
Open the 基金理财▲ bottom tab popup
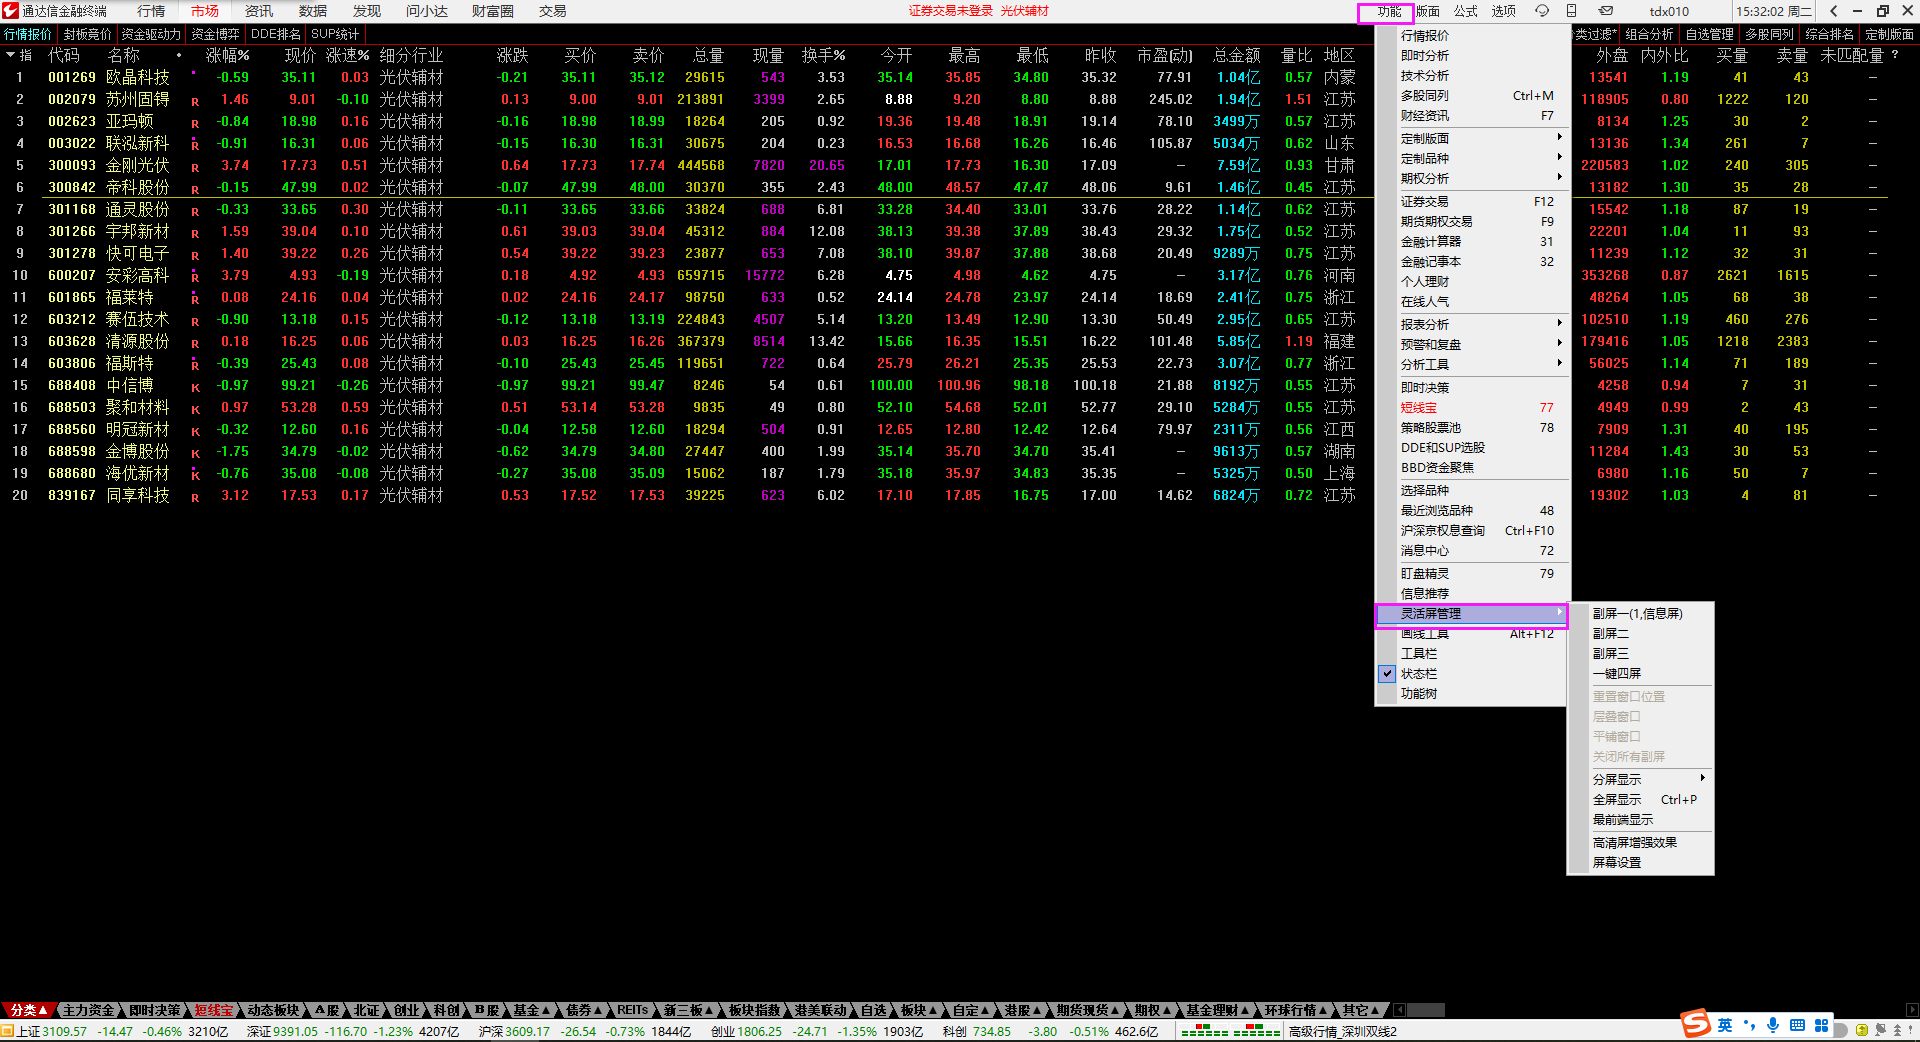1218,1010
